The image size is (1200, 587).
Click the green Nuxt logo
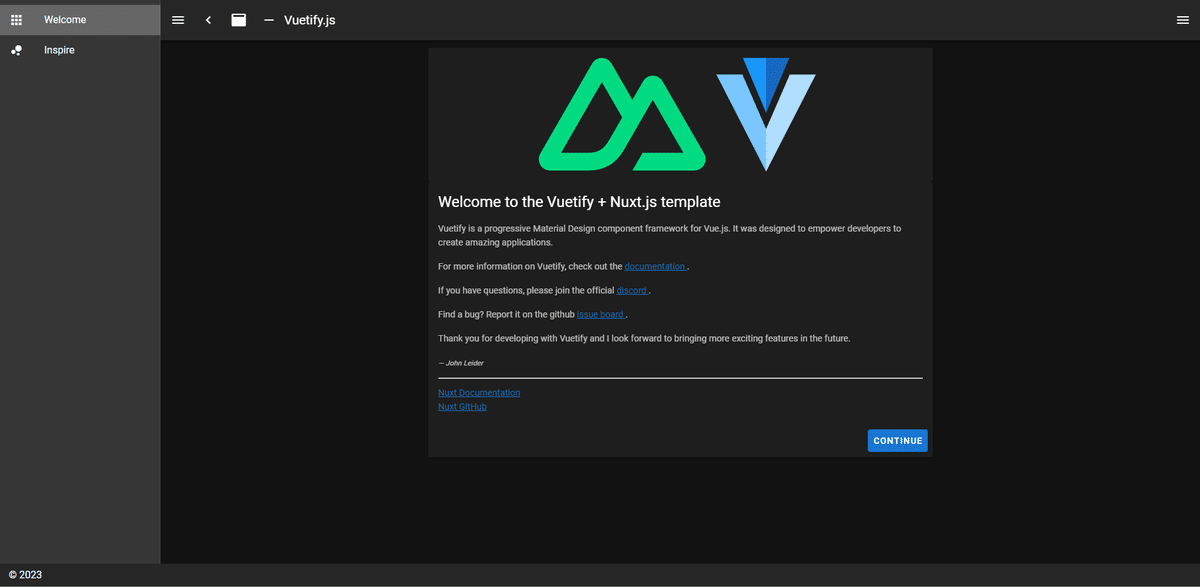pos(622,114)
